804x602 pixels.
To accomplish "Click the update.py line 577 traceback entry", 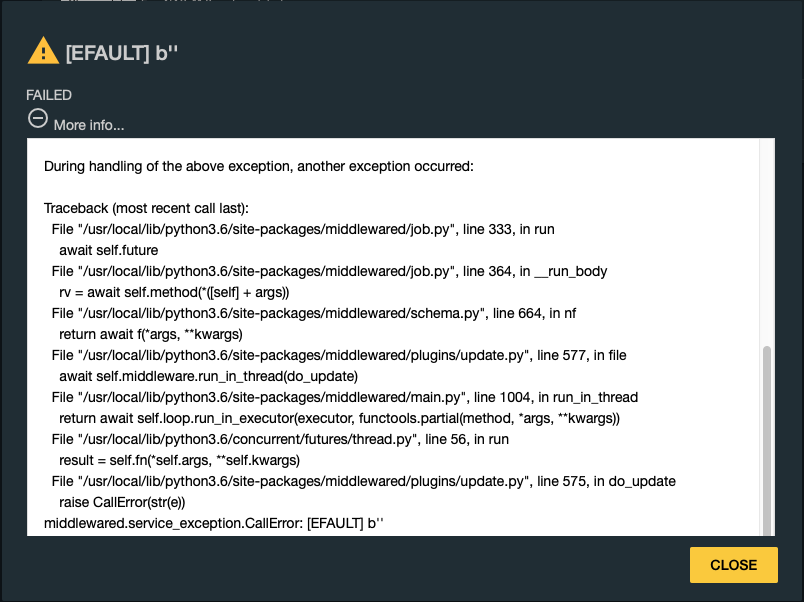I will [x=338, y=355].
